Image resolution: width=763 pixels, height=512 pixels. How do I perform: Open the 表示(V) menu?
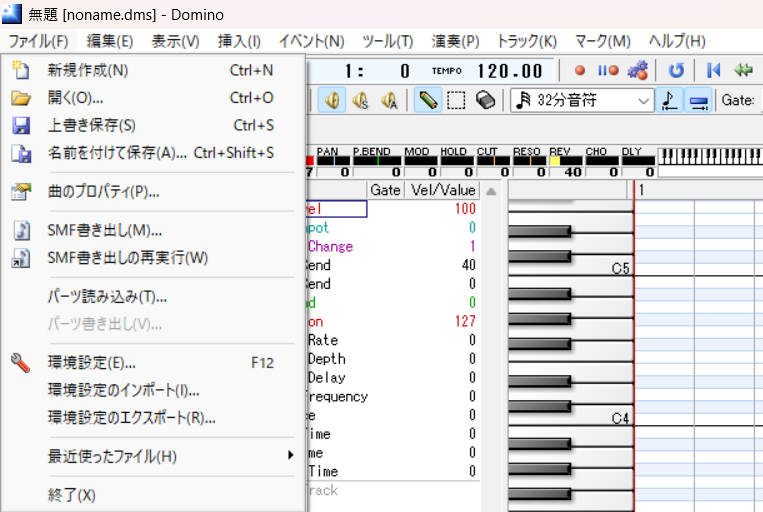point(175,41)
